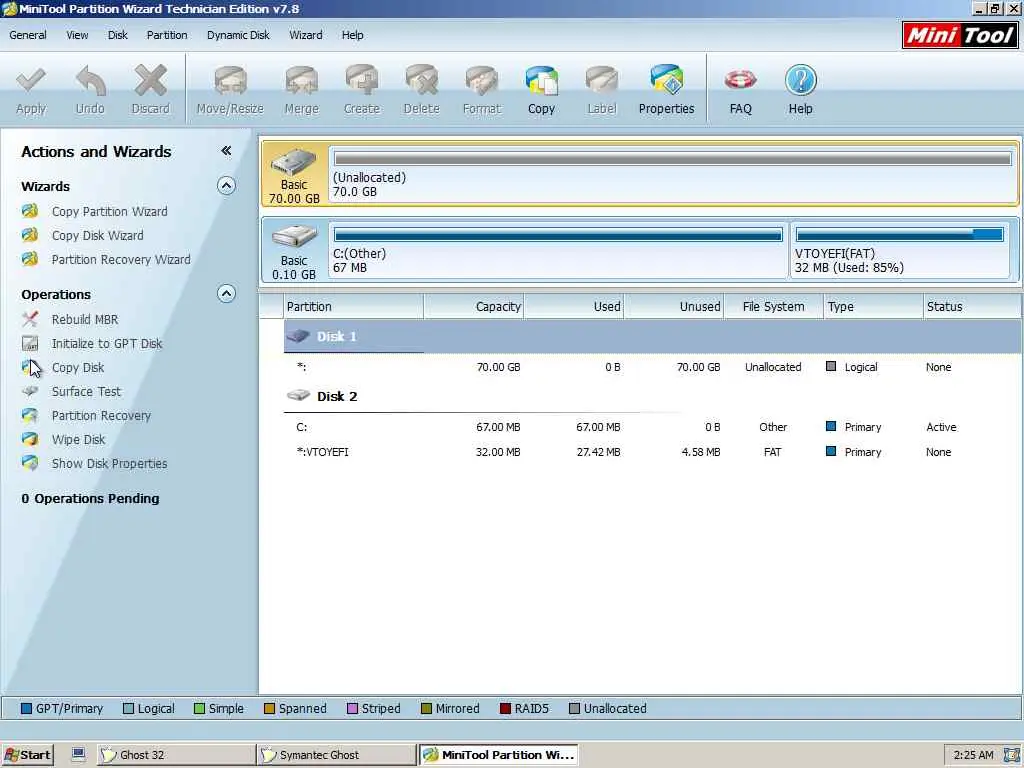Select the *:VTOYEFI partition row

click(652, 452)
